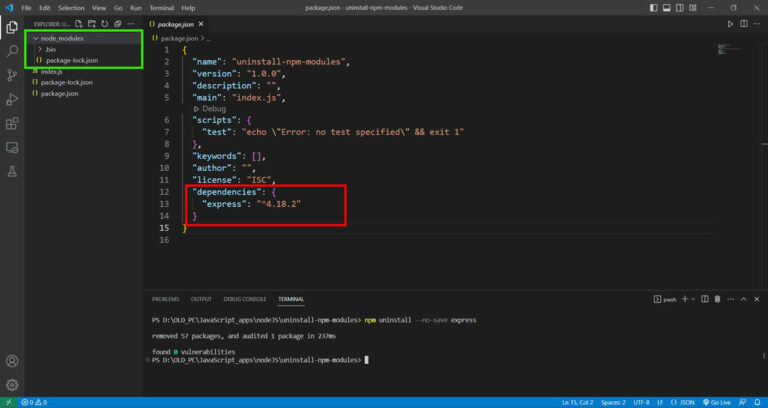Switch to the Problems panel tab
768x408 pixels.
click(165, 299)
